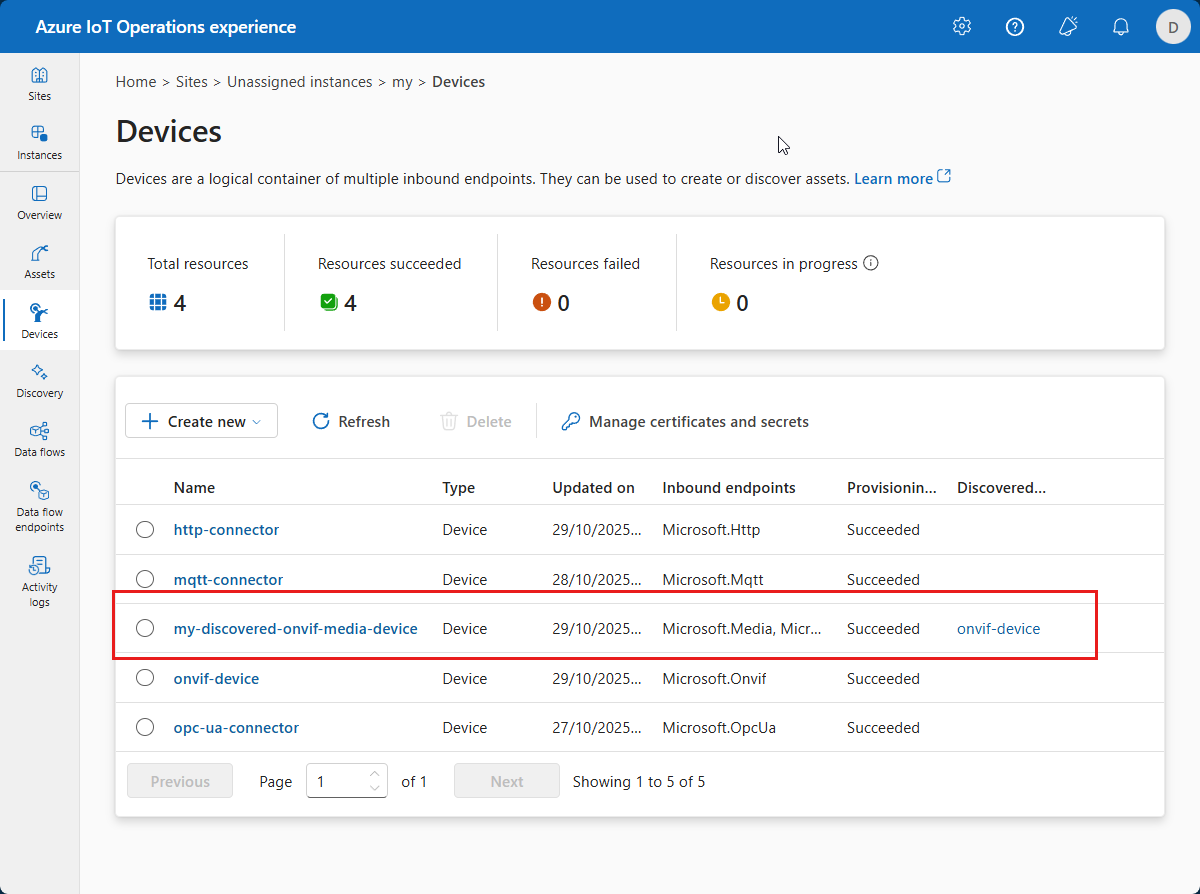The width and height of the screenshot is (1200, 894).
Task: Expand the Create new dropdown
Action: click(201, 421)
